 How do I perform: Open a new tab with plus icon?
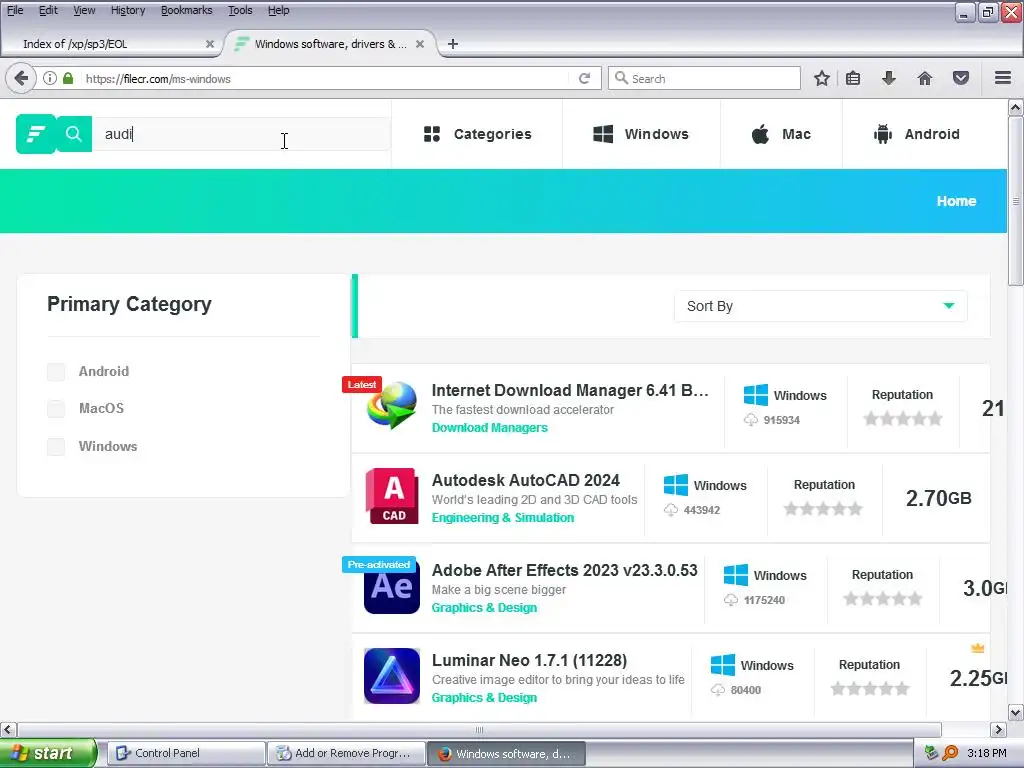point(453,44)
